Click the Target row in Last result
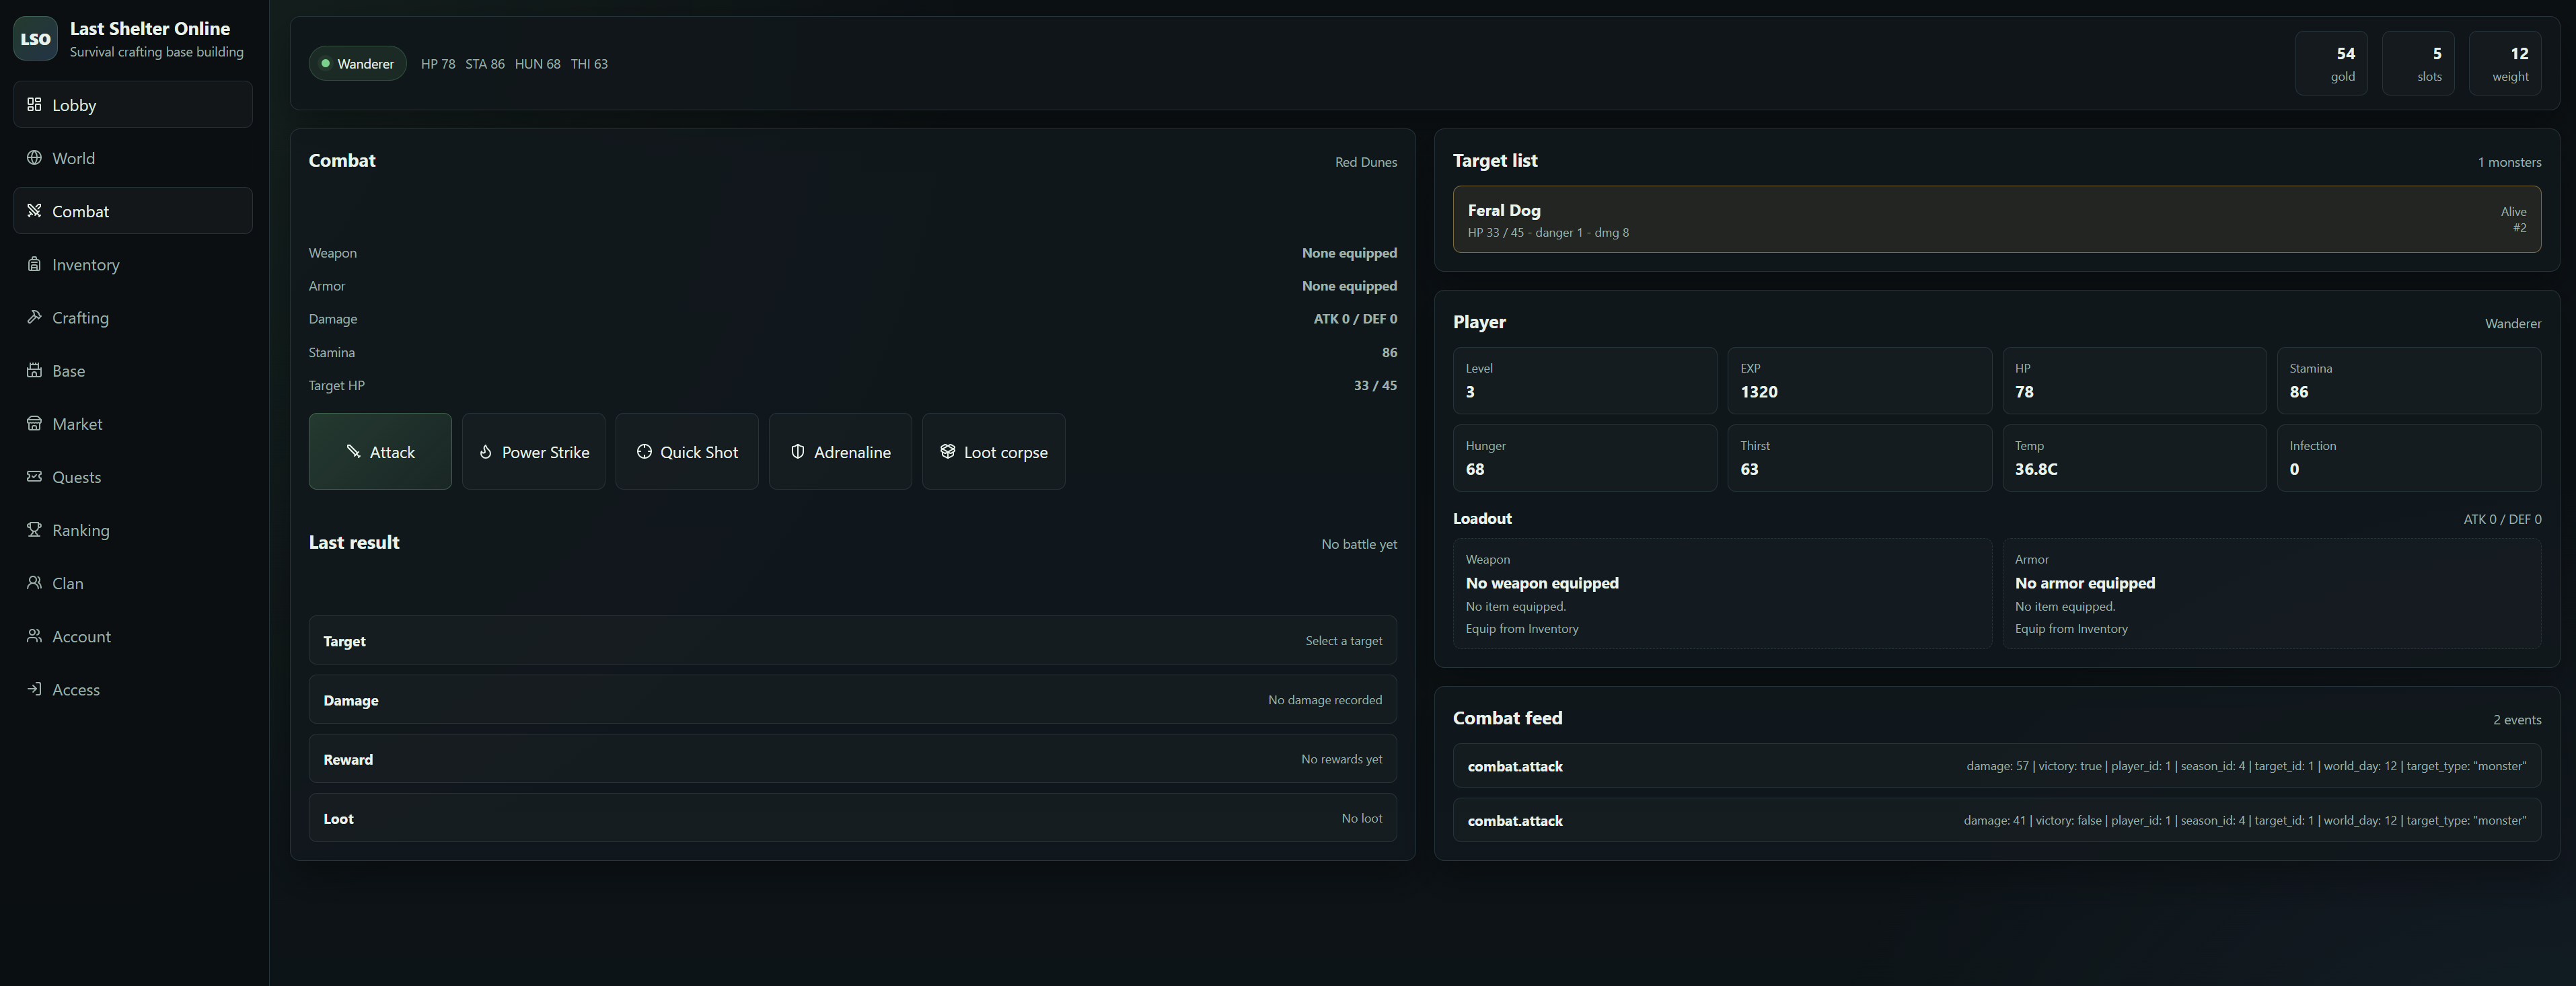 click(x=852, y=640)
